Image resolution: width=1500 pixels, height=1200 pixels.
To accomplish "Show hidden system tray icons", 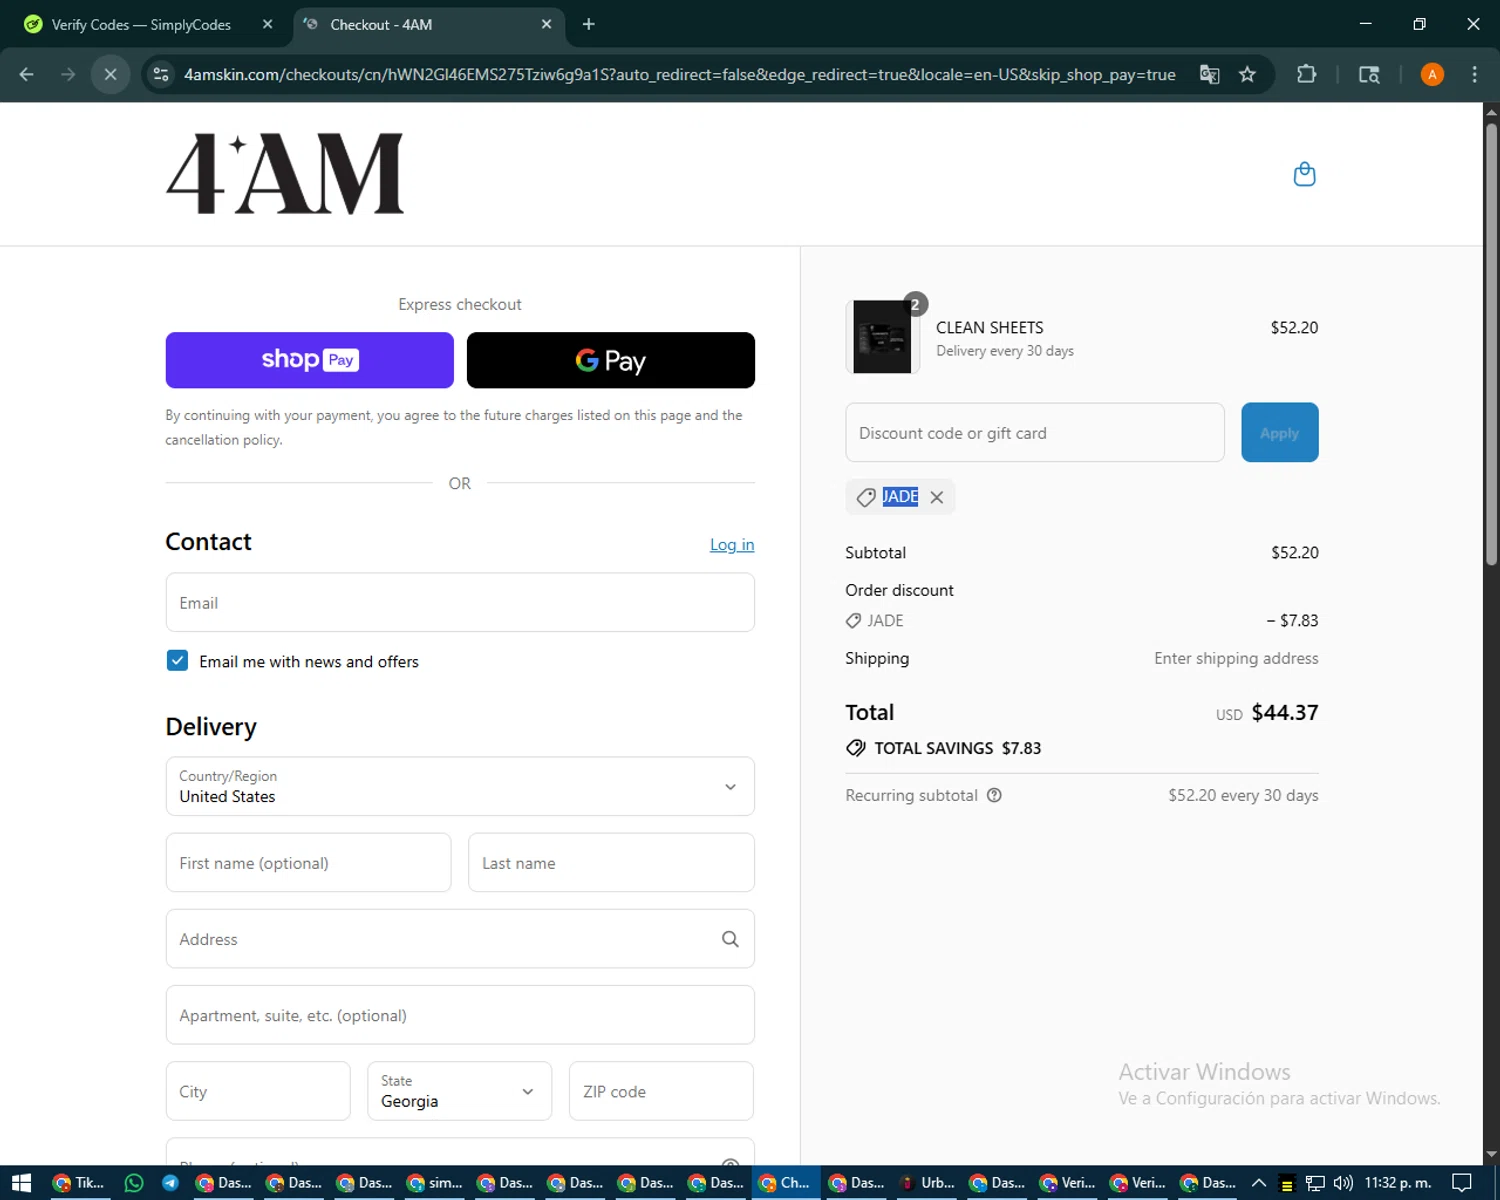I will point(1259,1183).
